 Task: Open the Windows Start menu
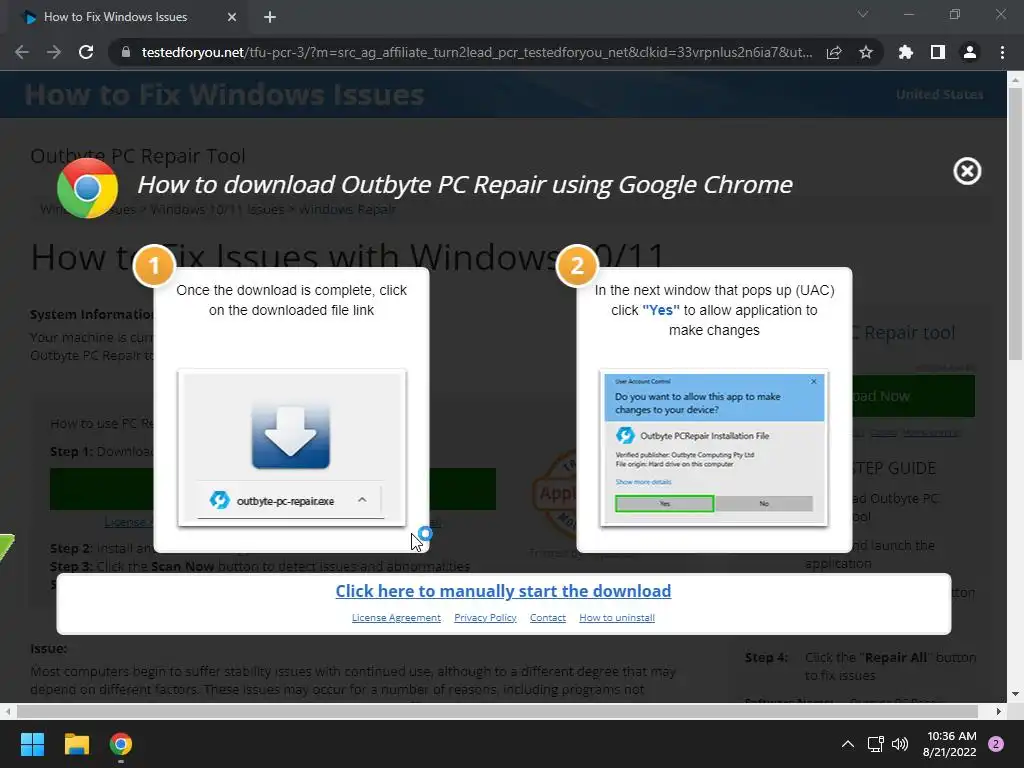pyautogui.click(x=32, y=744)
